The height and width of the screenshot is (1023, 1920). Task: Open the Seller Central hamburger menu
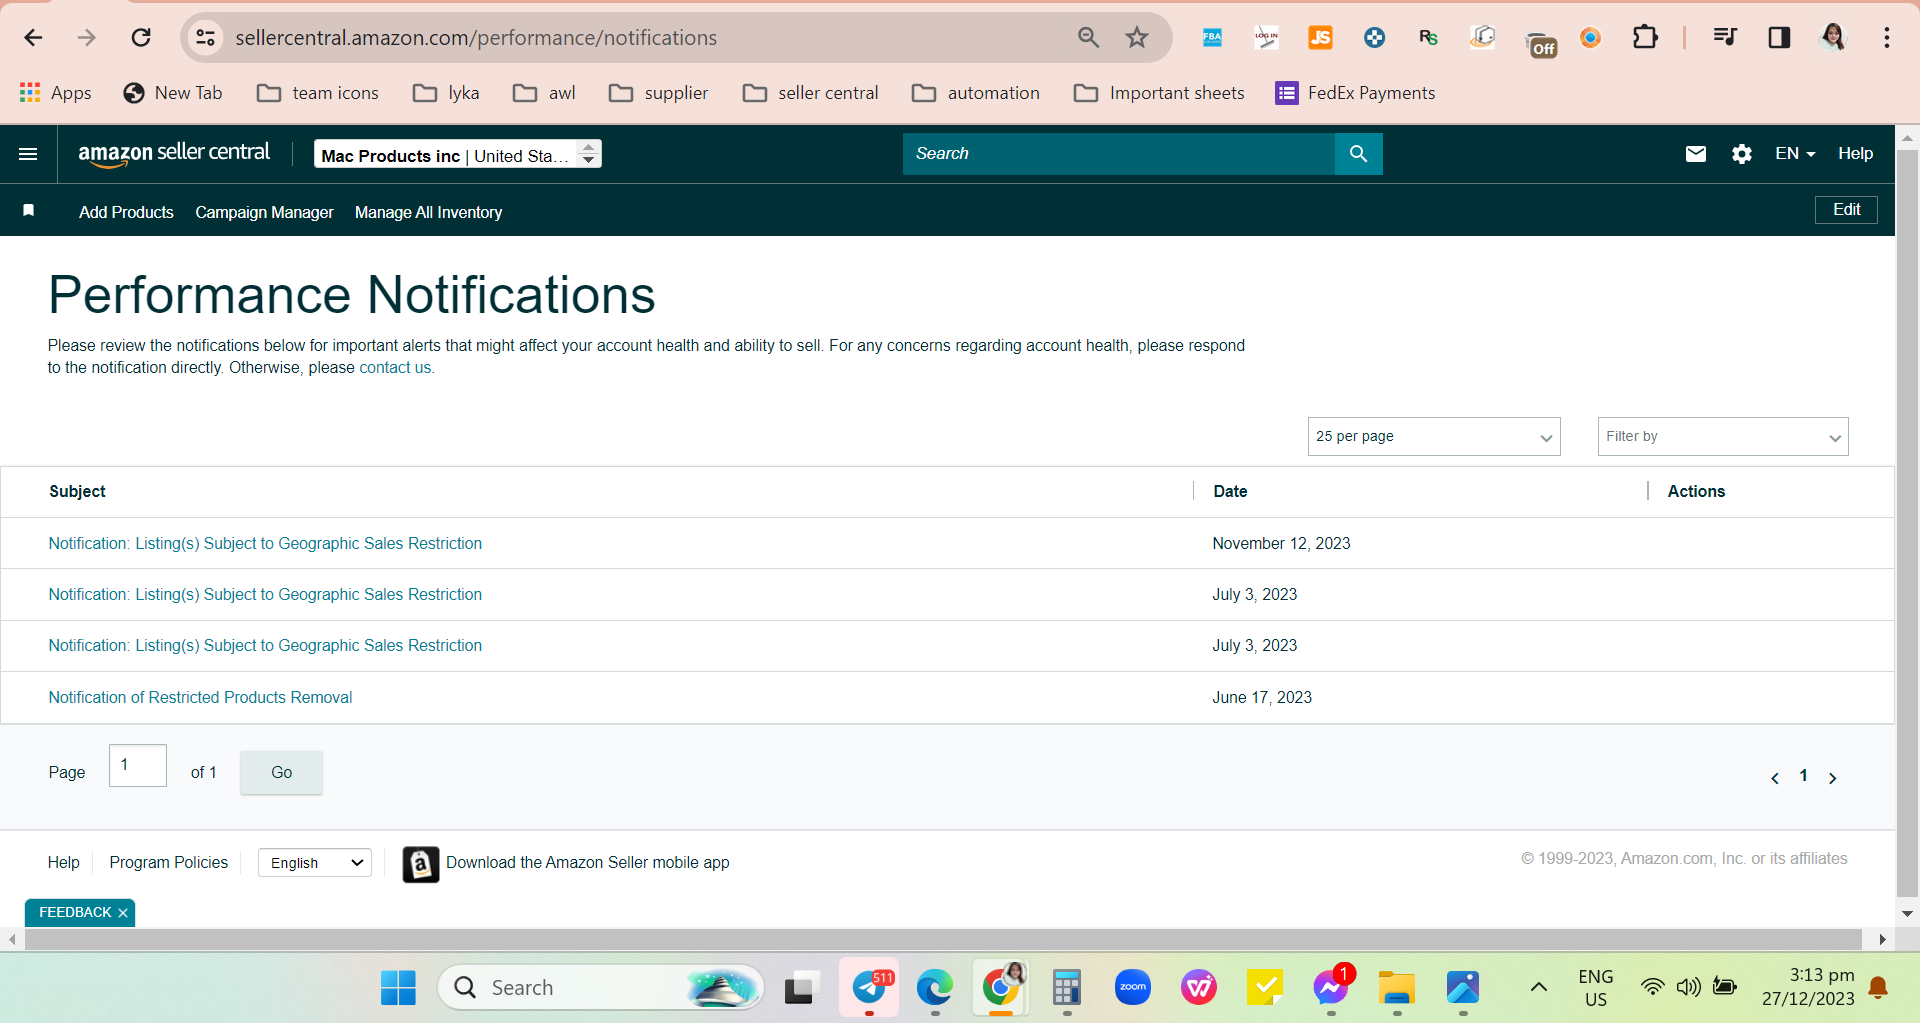coord(28,153)
